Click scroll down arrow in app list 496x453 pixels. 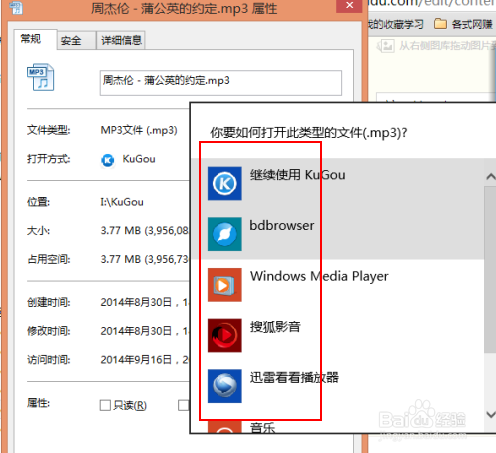pos(490,414)
